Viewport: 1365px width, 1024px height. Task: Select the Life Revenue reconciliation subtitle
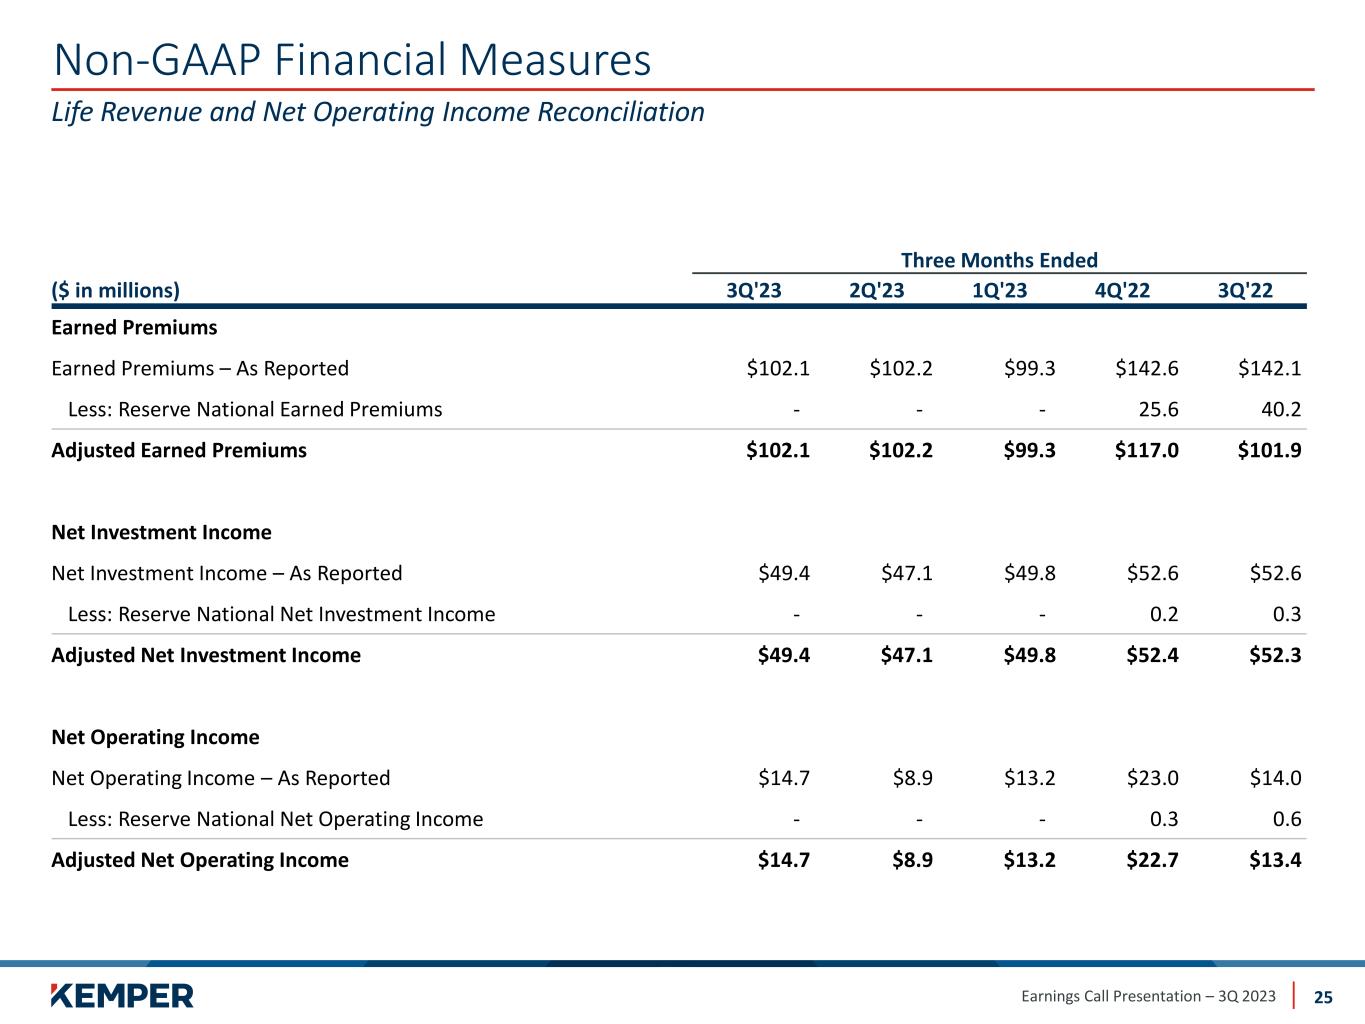(378, 112)
